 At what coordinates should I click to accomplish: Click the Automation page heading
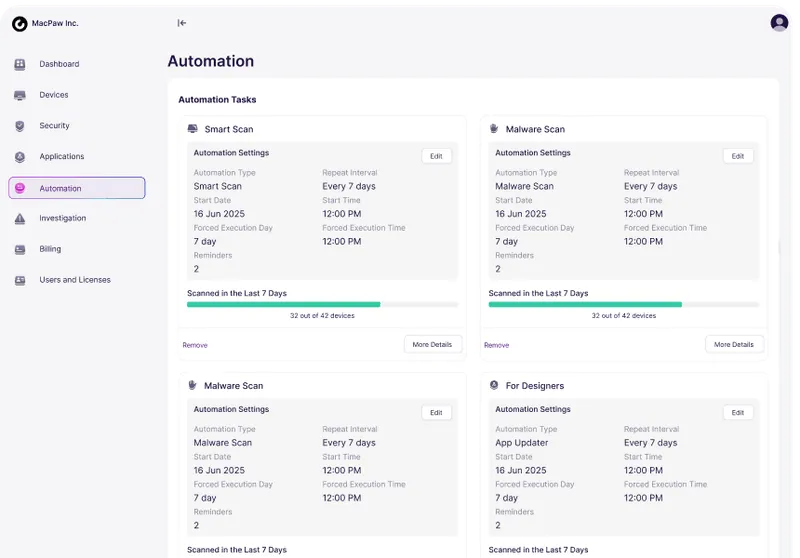pos(211,61)
